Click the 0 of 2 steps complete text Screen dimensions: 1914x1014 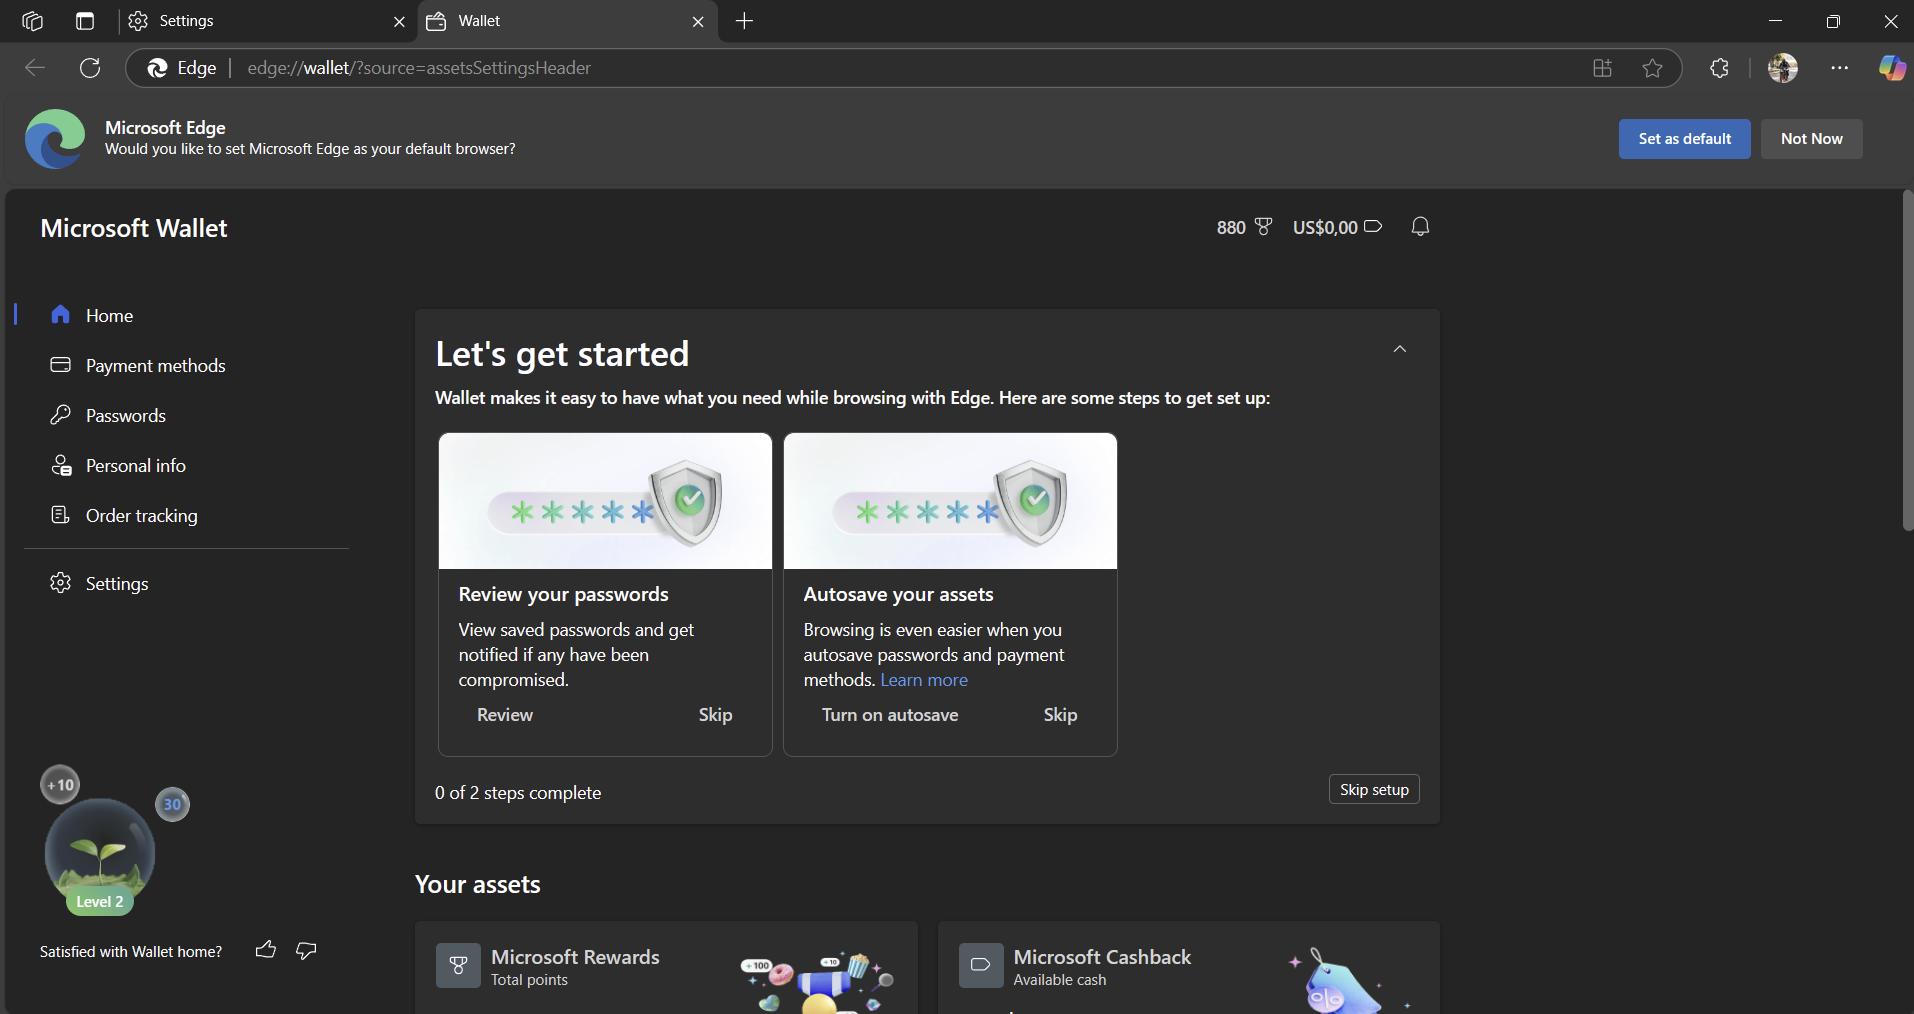pos(518,793)
